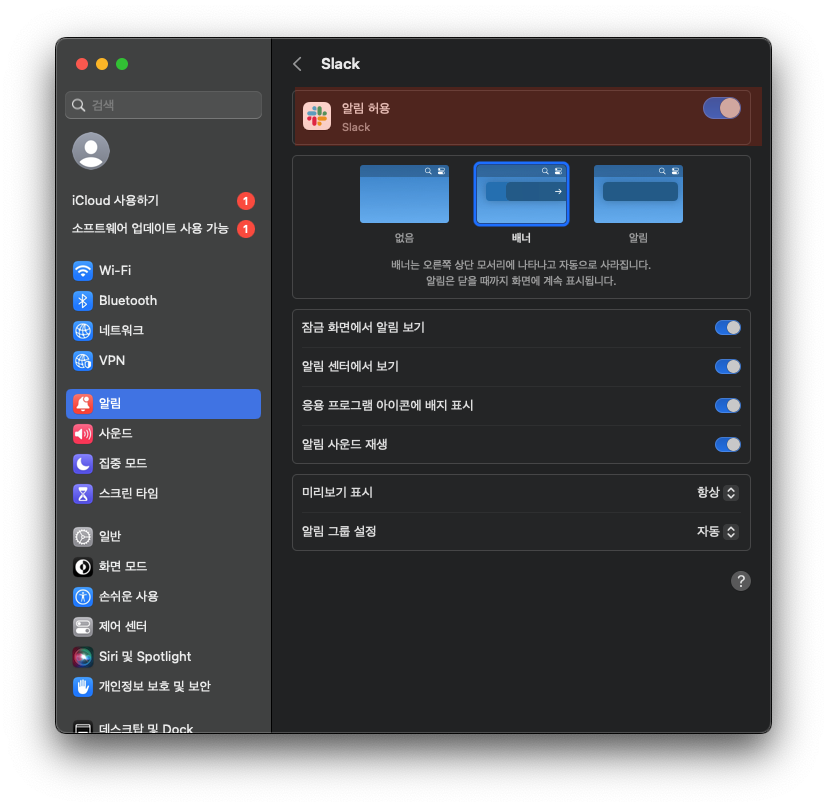The height and width of the screenshot is (807, 827).
Task: Click the Slack page title
Action: pyautogui.click(x=340, y=64)
